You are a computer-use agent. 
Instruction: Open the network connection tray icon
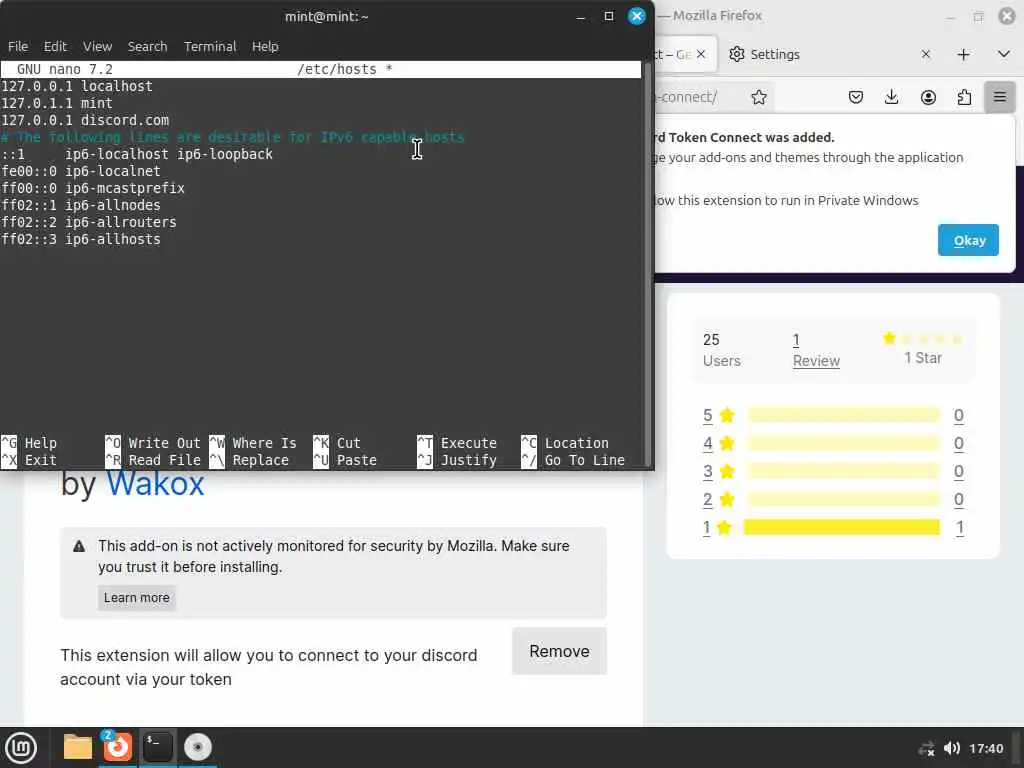(x=926, y=748)
